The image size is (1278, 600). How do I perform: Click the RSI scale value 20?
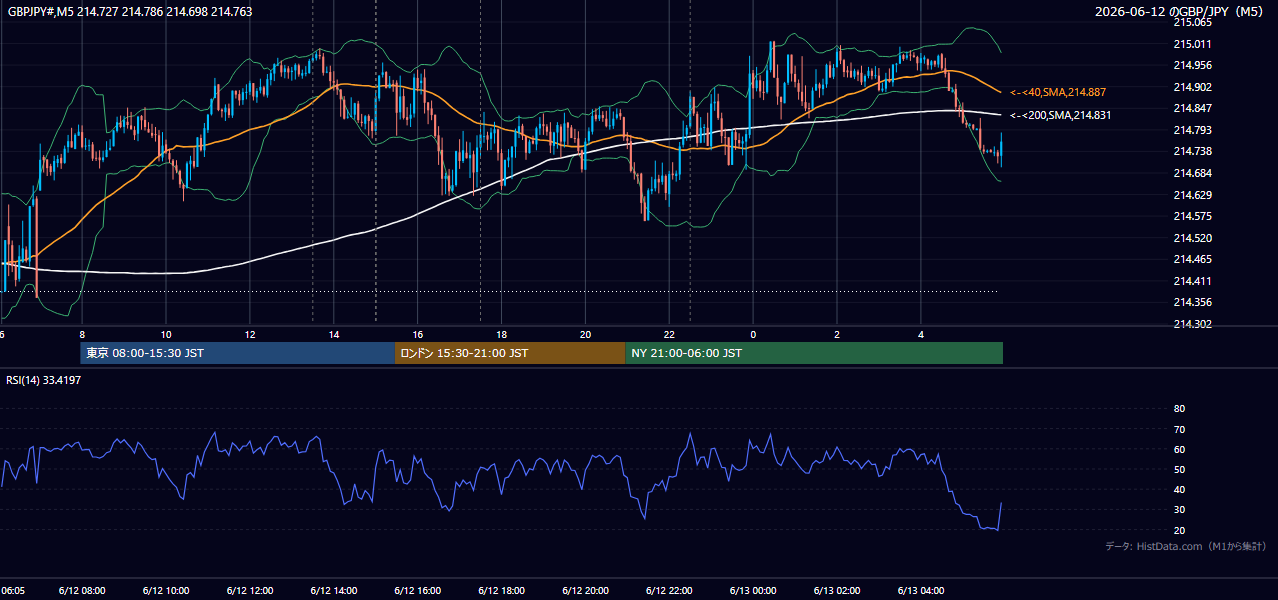click(1179, 530)
